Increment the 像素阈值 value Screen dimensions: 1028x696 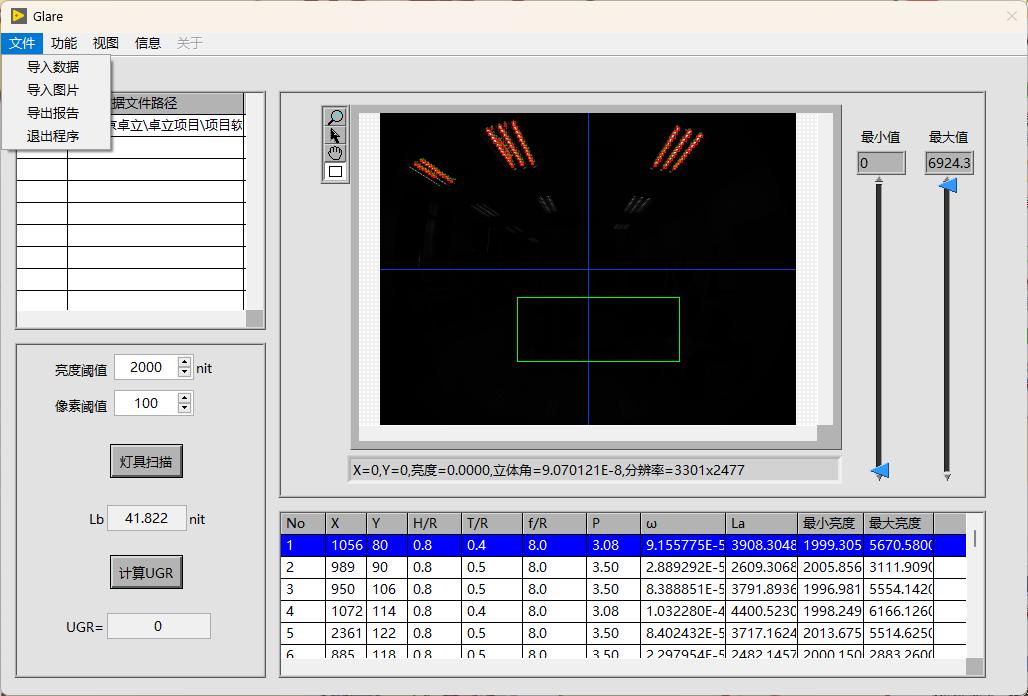point(184,398)
